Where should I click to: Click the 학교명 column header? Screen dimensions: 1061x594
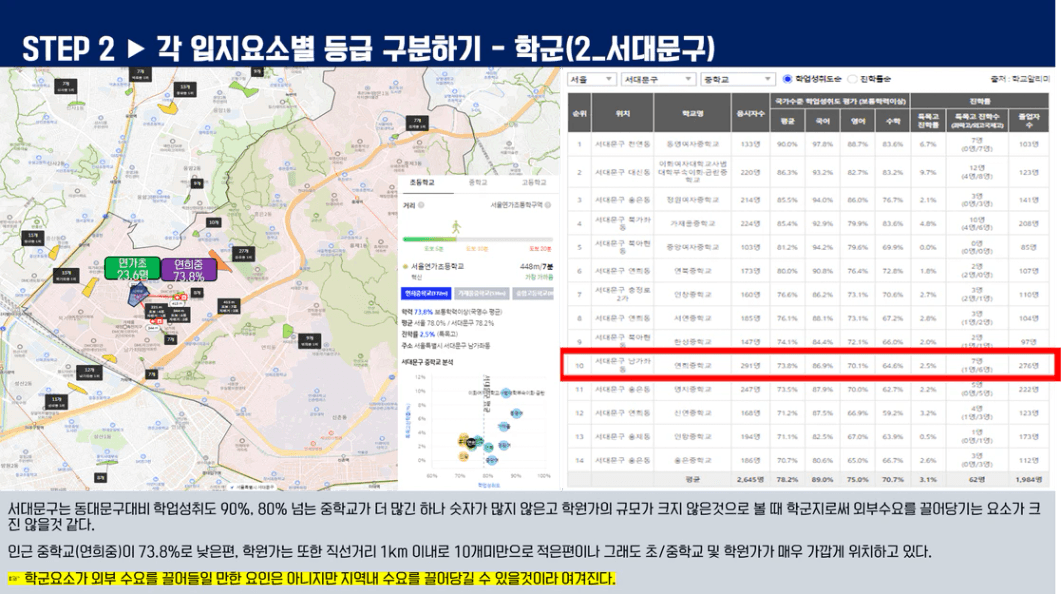click(x=692, y=113)
